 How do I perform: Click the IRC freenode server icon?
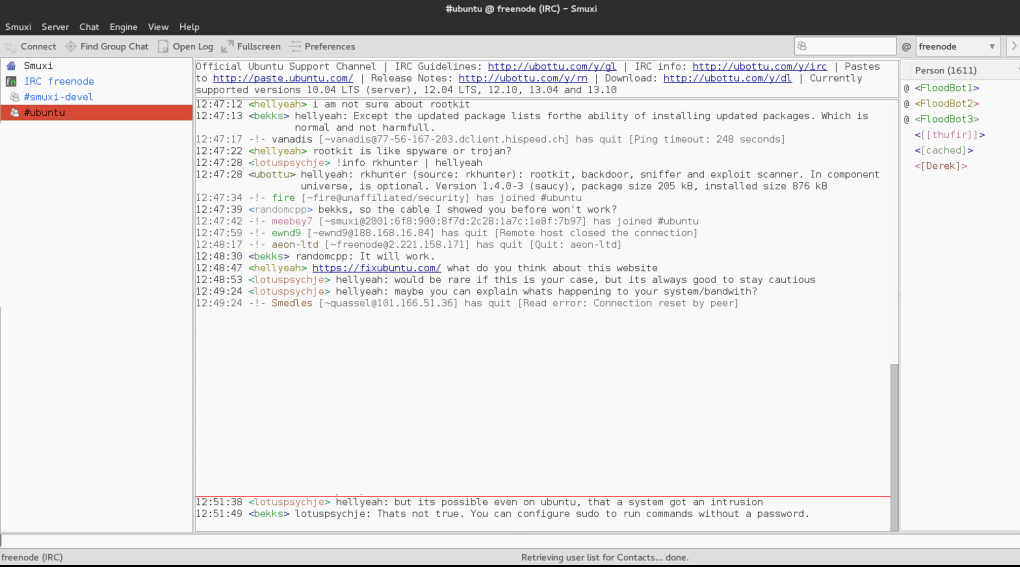coord(11,81)
